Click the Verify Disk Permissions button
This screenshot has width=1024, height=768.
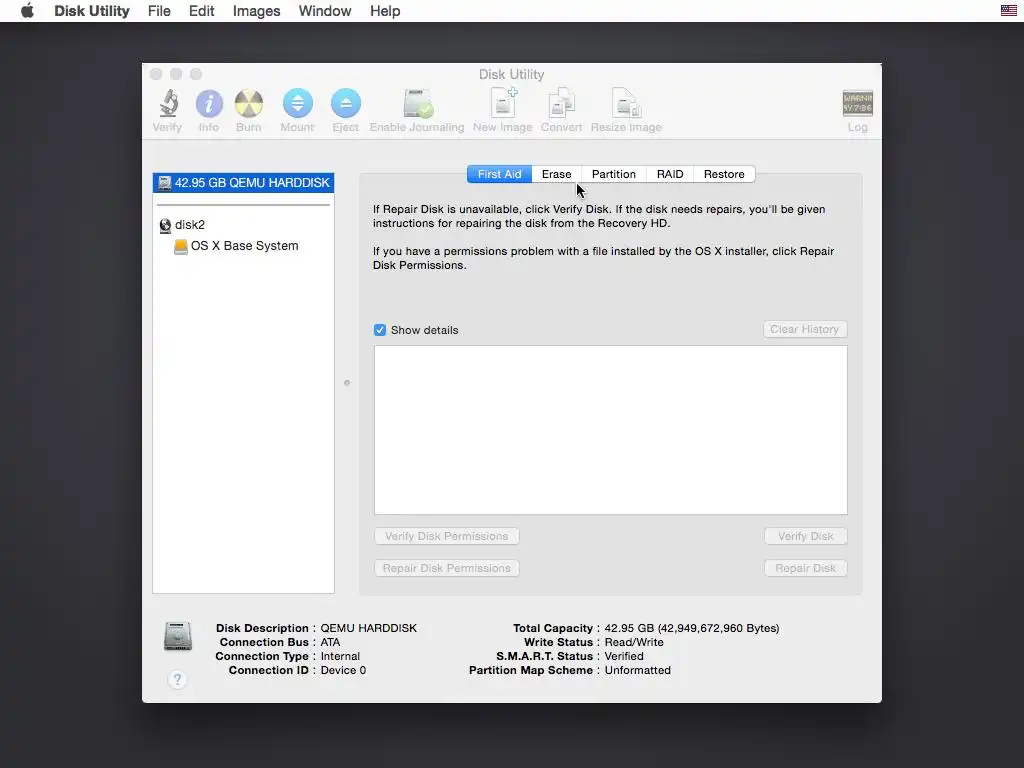[x=447, y=536]
